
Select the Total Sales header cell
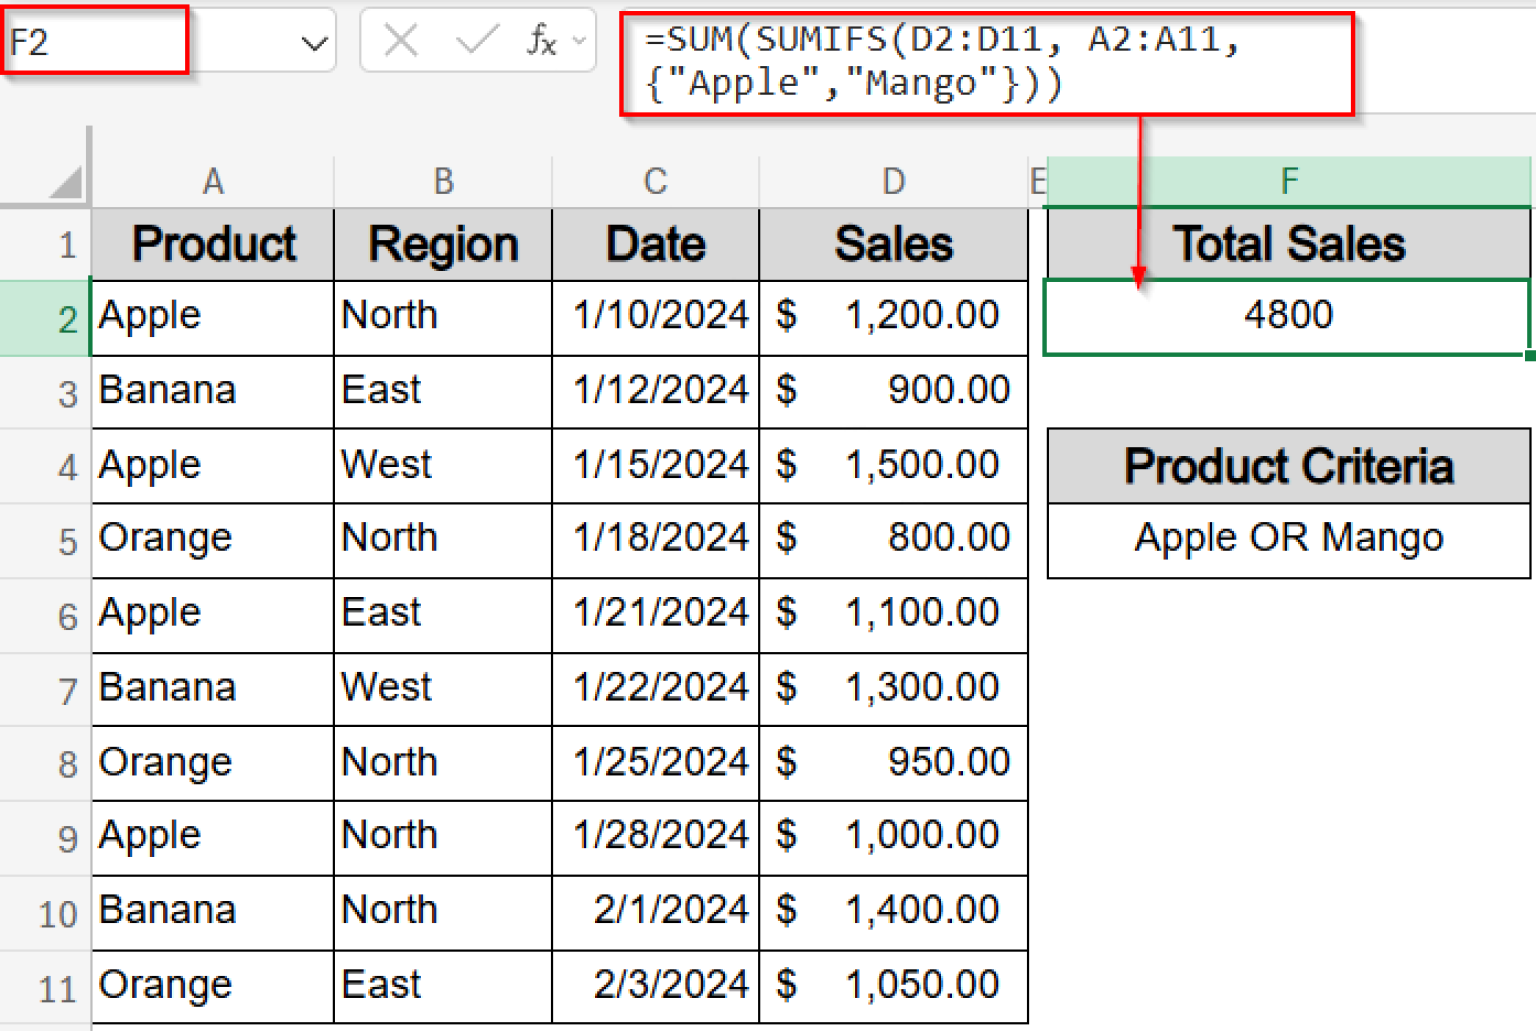click(1288, 243)
